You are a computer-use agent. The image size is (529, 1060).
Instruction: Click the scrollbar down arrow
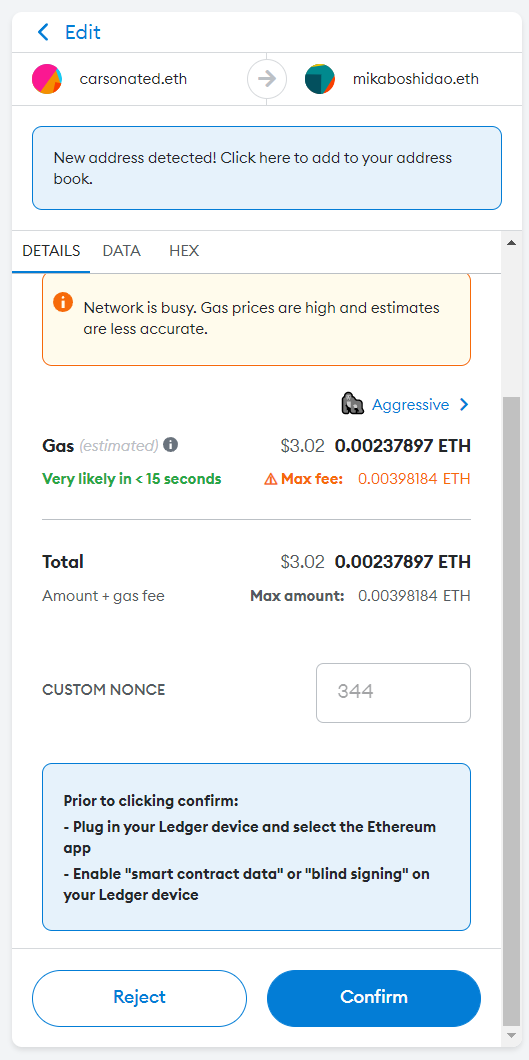pyautogui.click(x=511, y=1035)
